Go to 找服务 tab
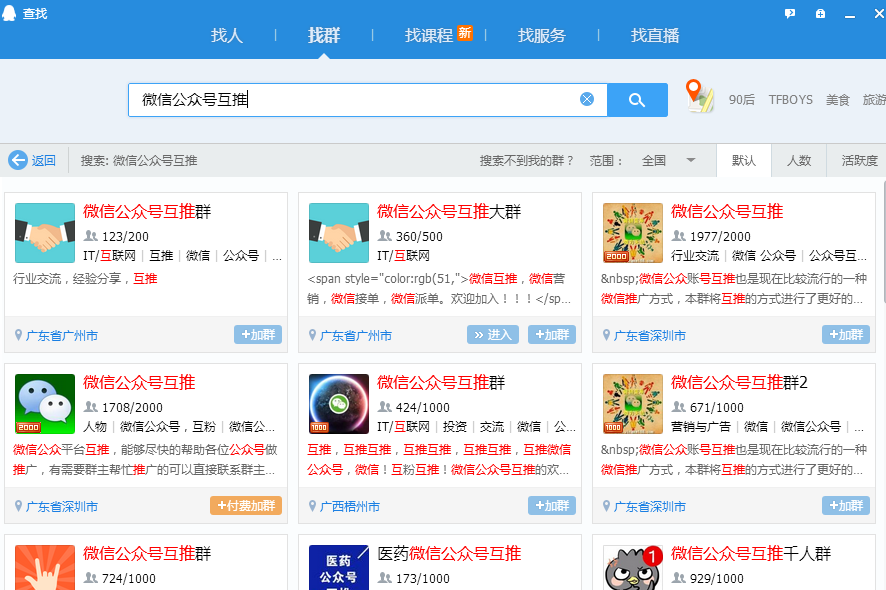Viewport: 886px width, 590px height. tap(542, 36)
